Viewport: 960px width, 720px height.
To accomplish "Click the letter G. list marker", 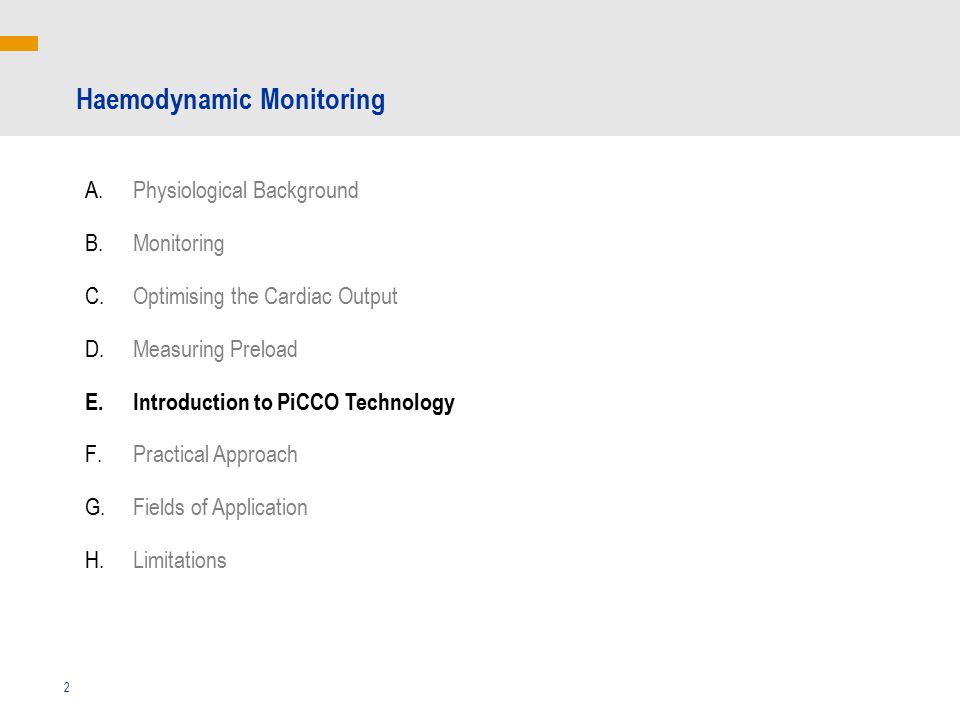I will click(95, 508).
